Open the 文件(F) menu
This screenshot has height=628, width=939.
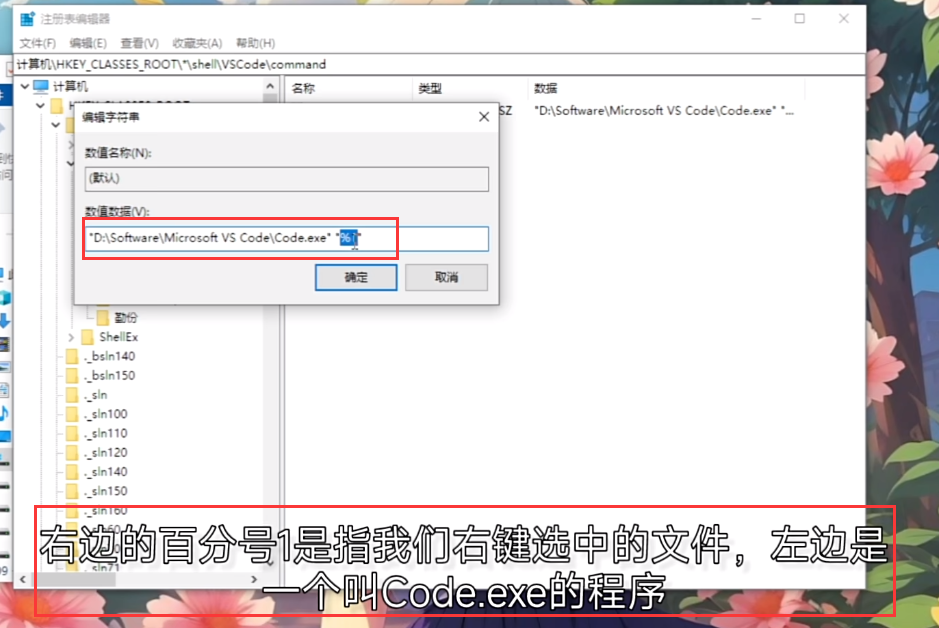click(x=38, y=43)
